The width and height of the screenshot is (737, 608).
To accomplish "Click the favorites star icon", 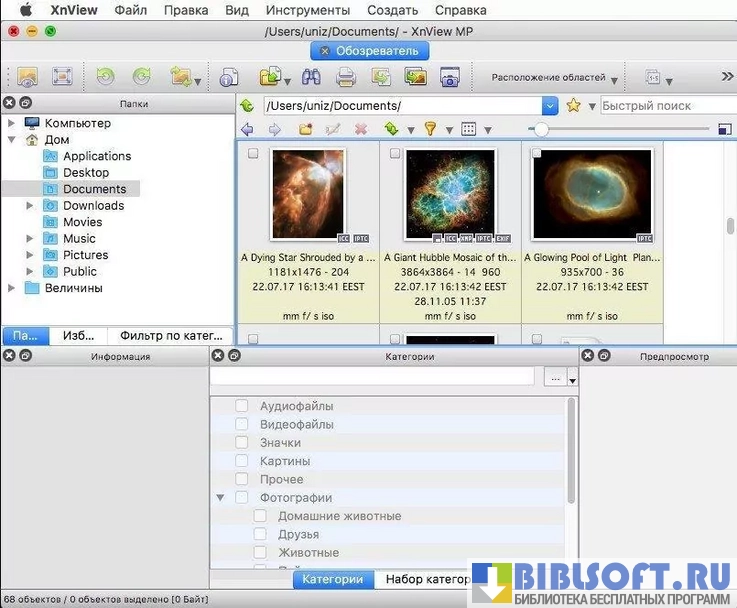I will coord(574,105).
